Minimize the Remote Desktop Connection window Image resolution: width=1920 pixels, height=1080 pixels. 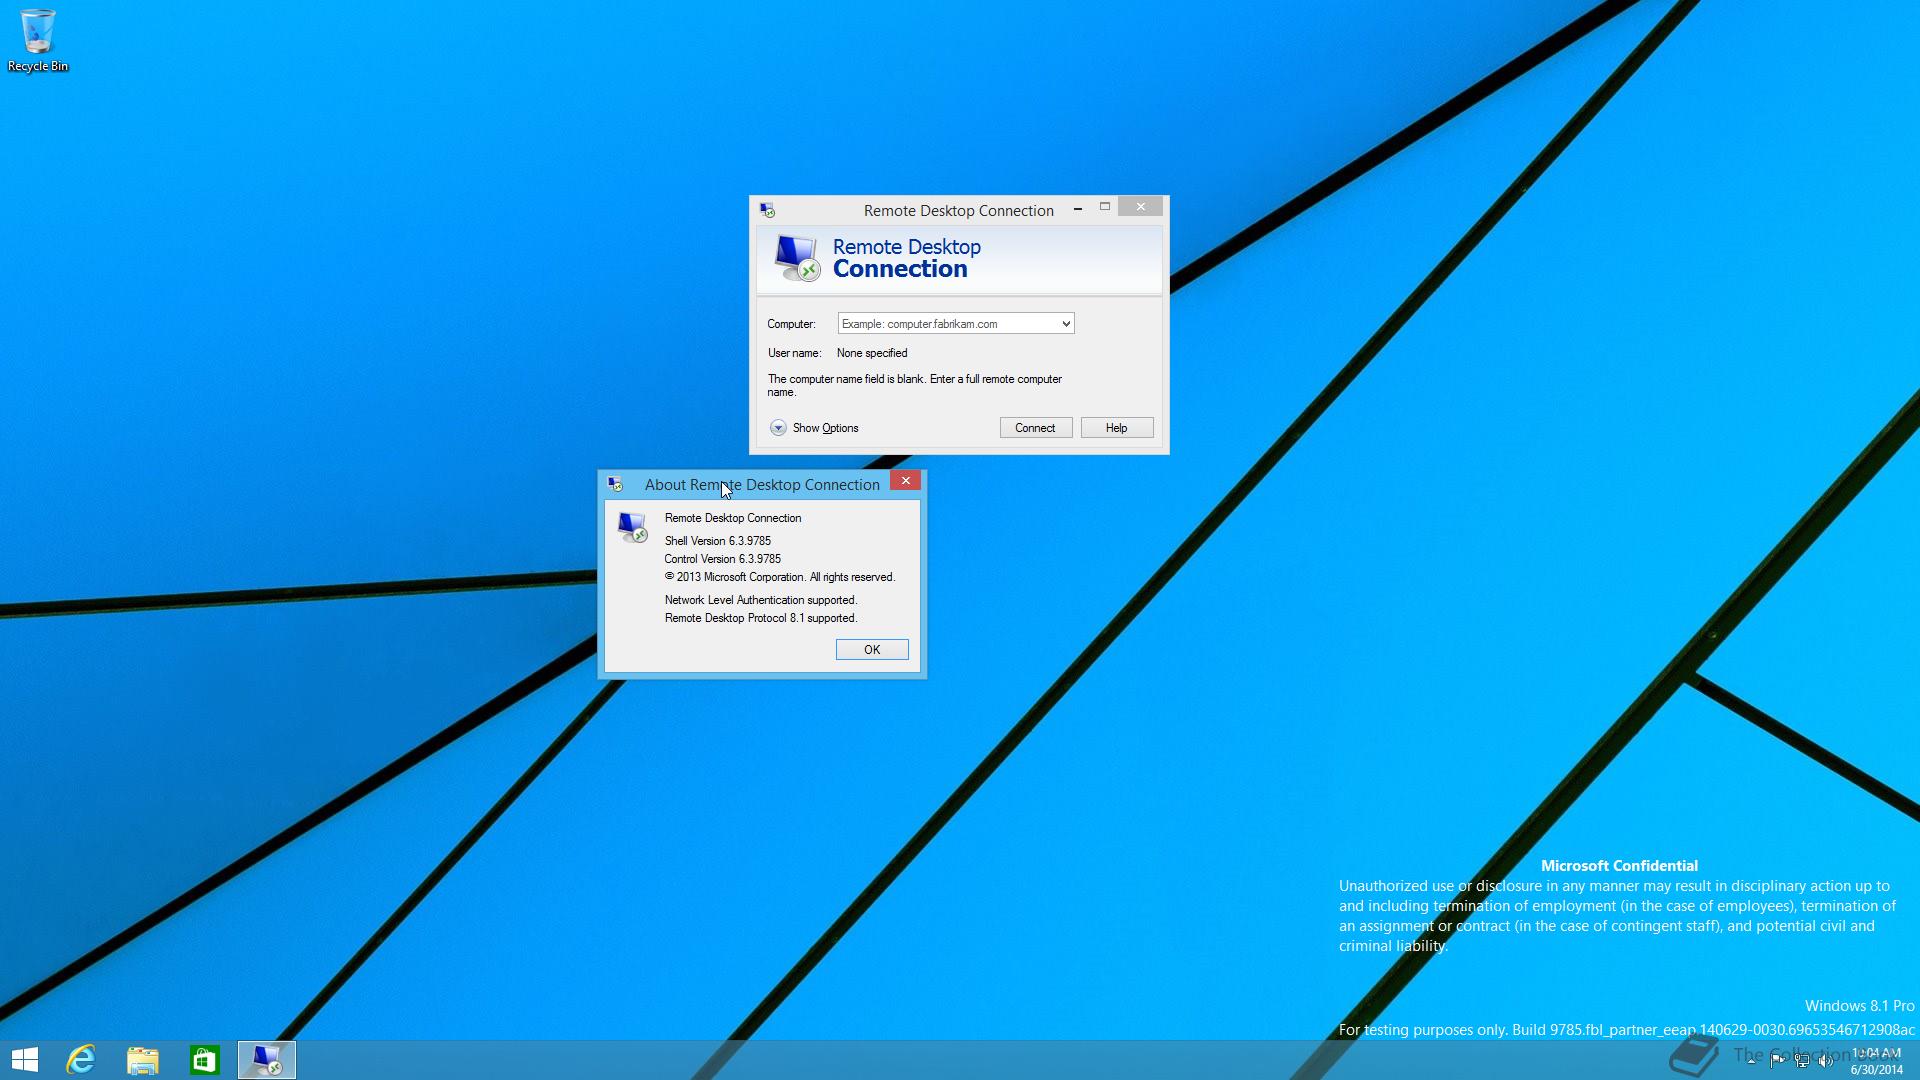click(x=1078, y=208)
